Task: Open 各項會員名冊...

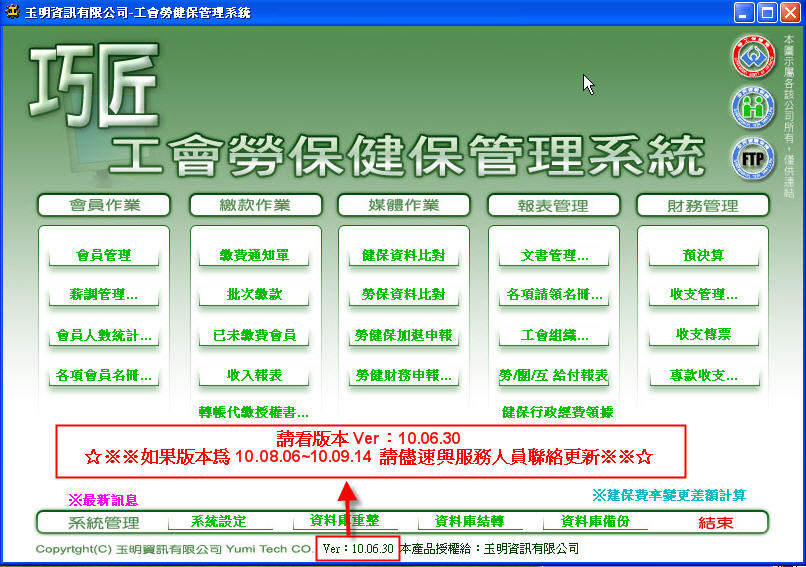Action: [104, 375]
